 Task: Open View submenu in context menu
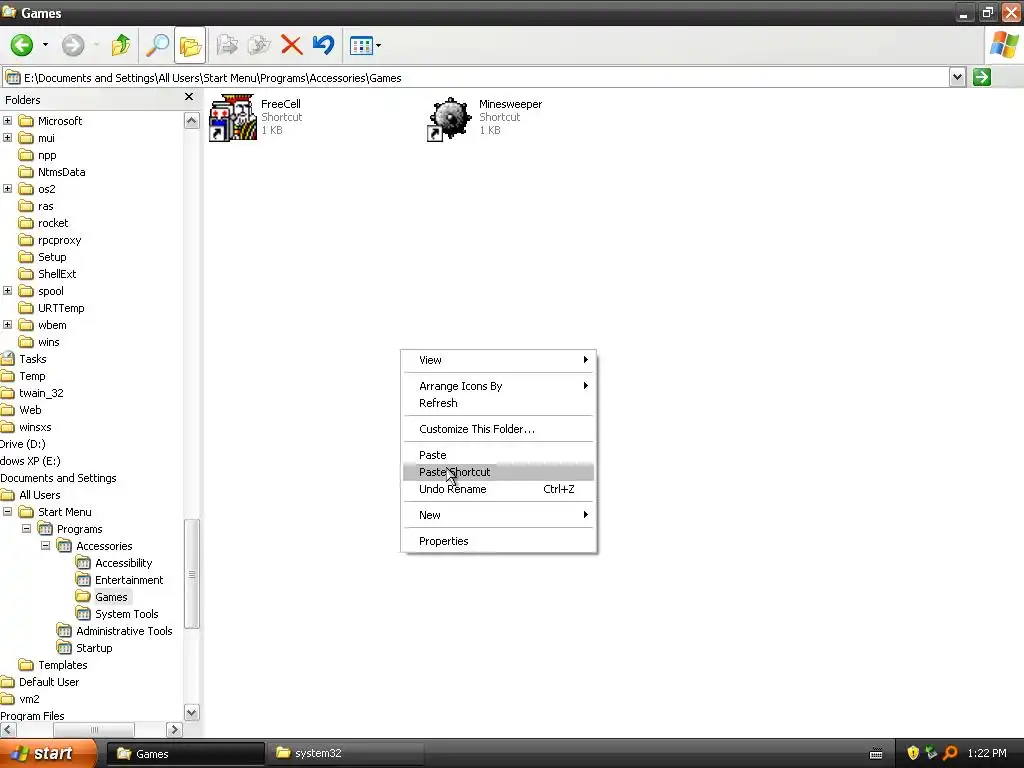pos(498,360)
